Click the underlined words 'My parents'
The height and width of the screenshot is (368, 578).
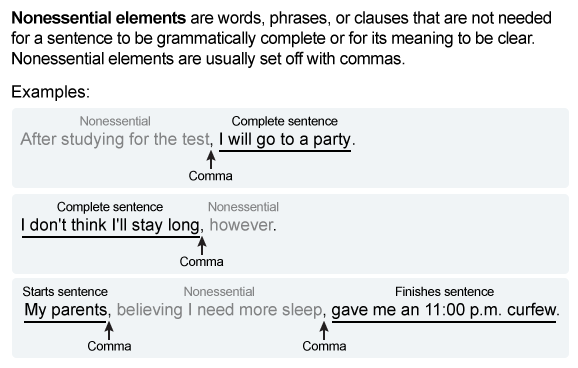pos(66,310)
